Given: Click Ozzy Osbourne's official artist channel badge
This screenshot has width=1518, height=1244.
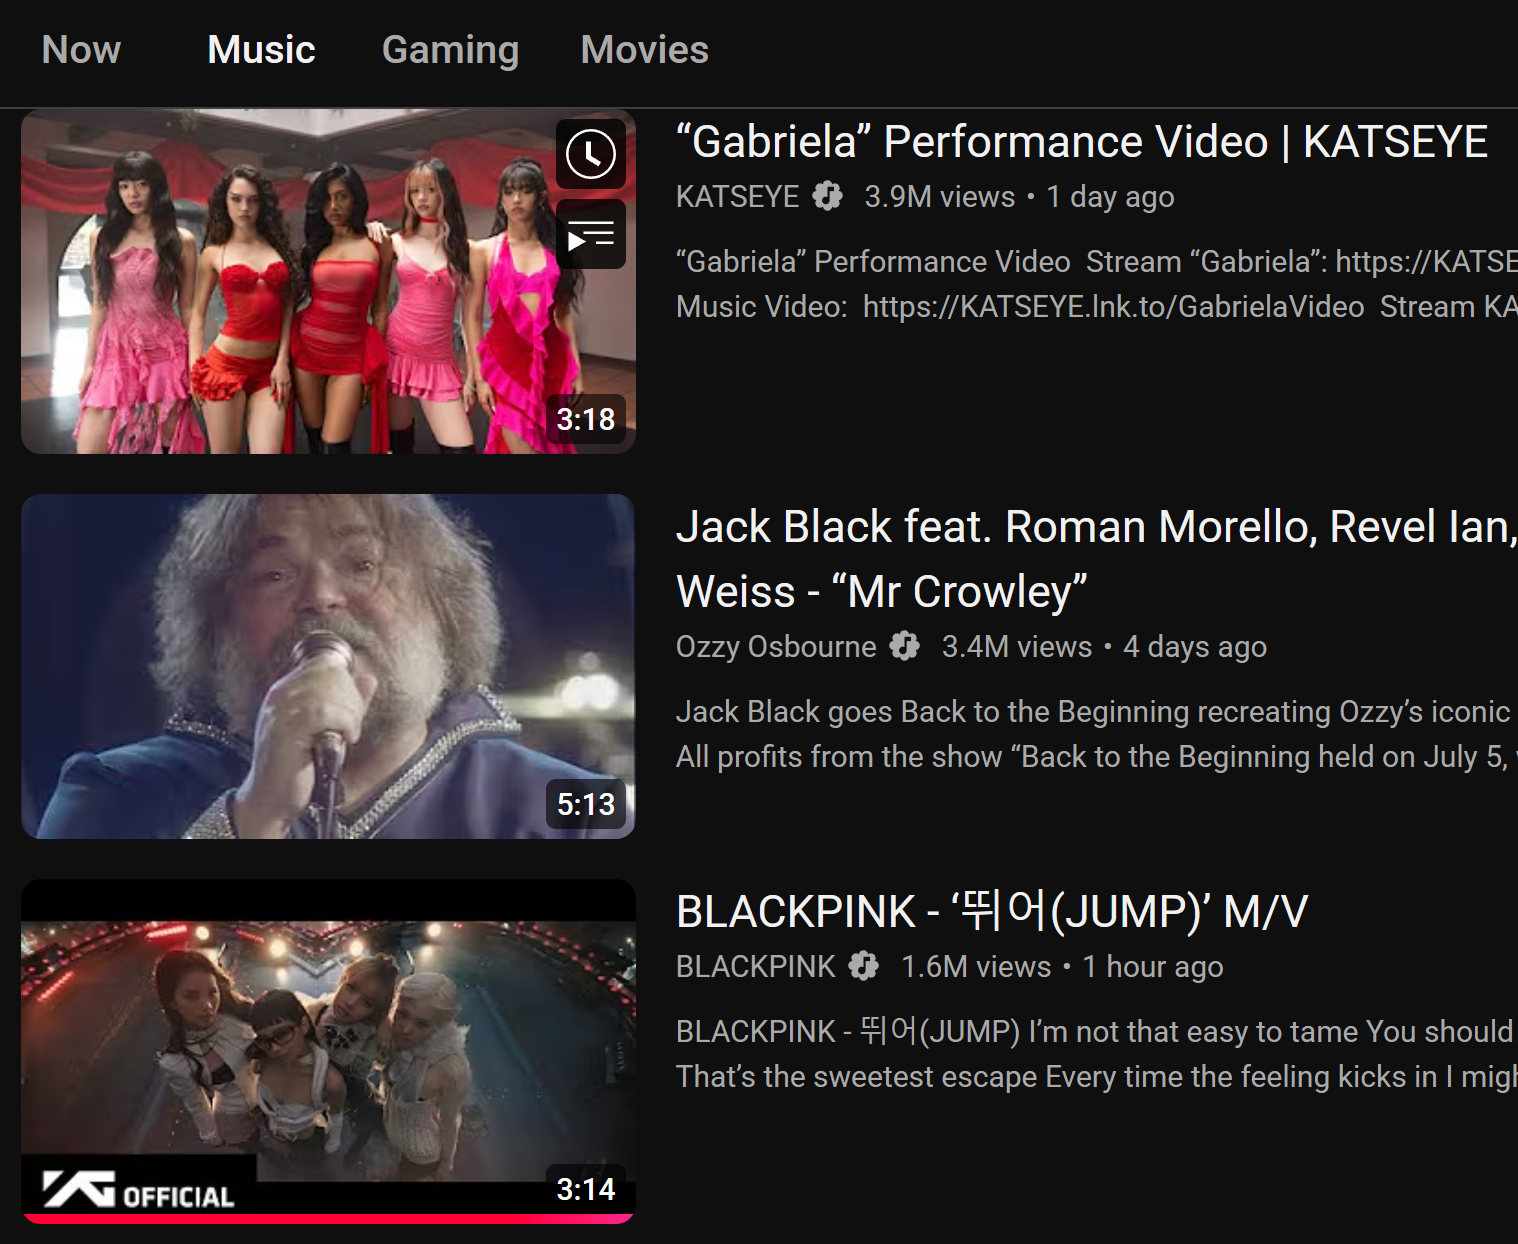Looking at the screenshot, I should click(x=904, y=646).
